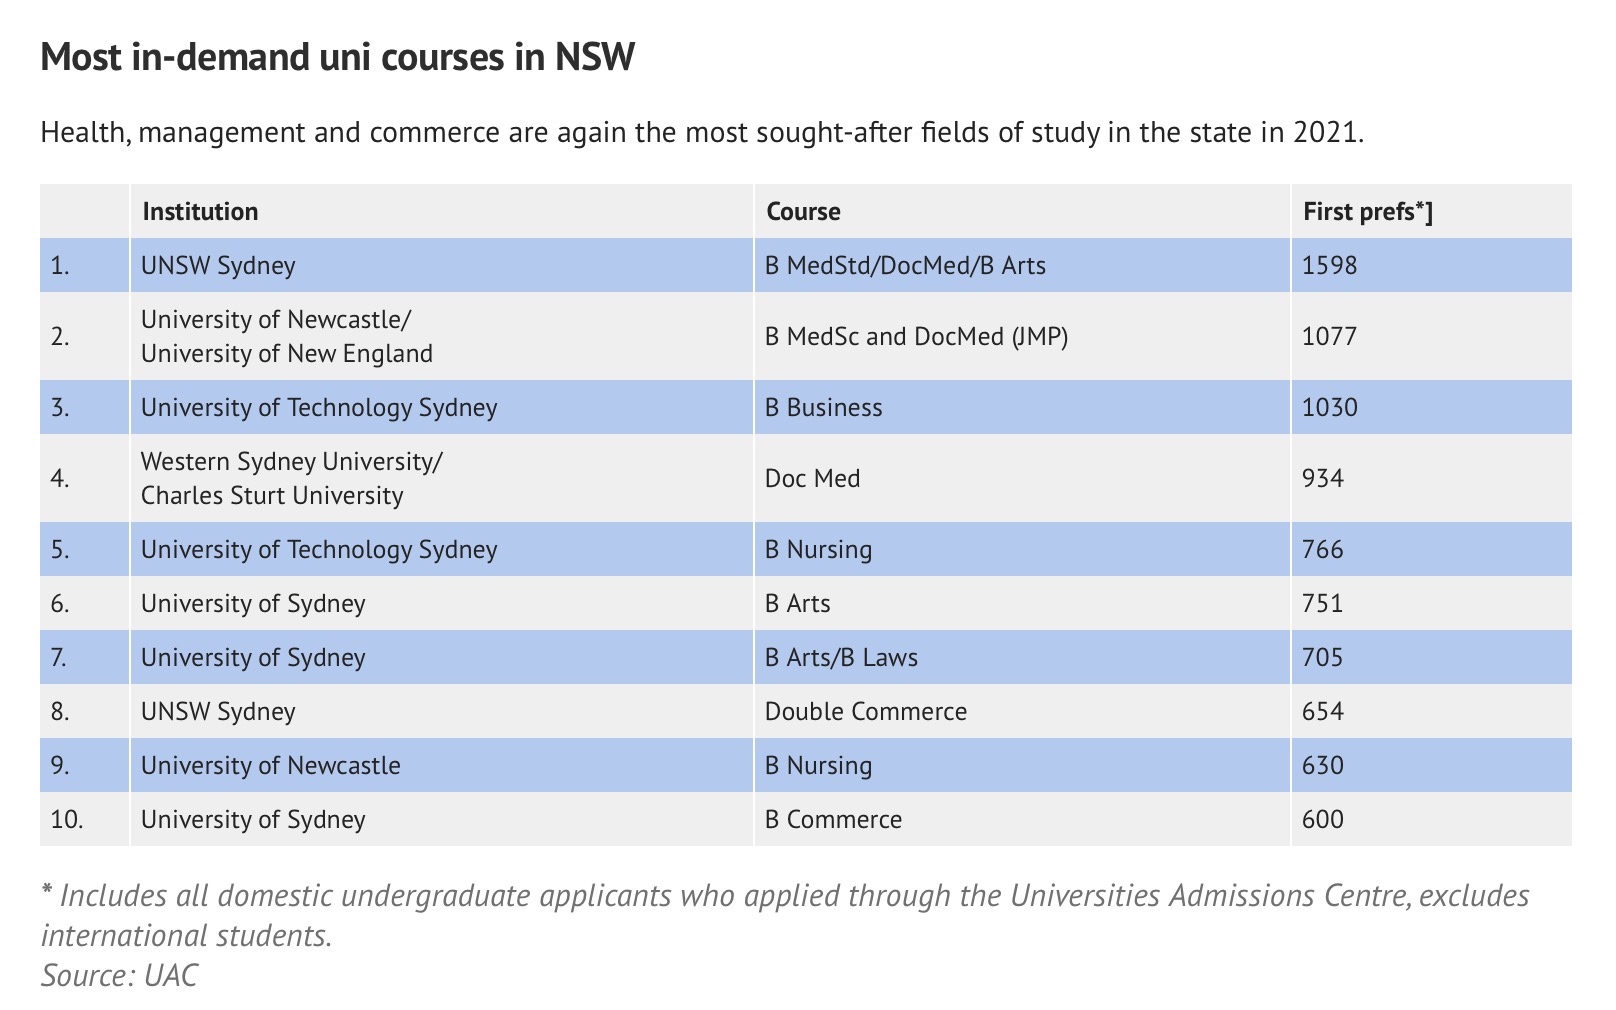The width and height of the screenshot is (1616, 1010).
Task: Select the Double Commerce course cell
Action: click(x=1022, y=711)
